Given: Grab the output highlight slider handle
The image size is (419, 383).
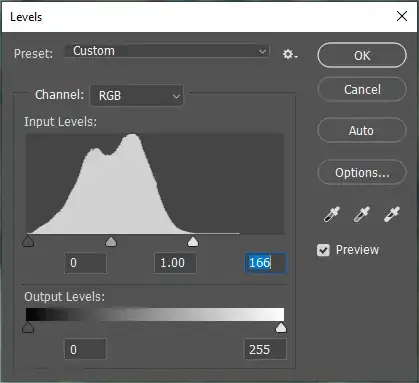Looking at the screenshot, I should pyautogui.click(x=281, y=328).
